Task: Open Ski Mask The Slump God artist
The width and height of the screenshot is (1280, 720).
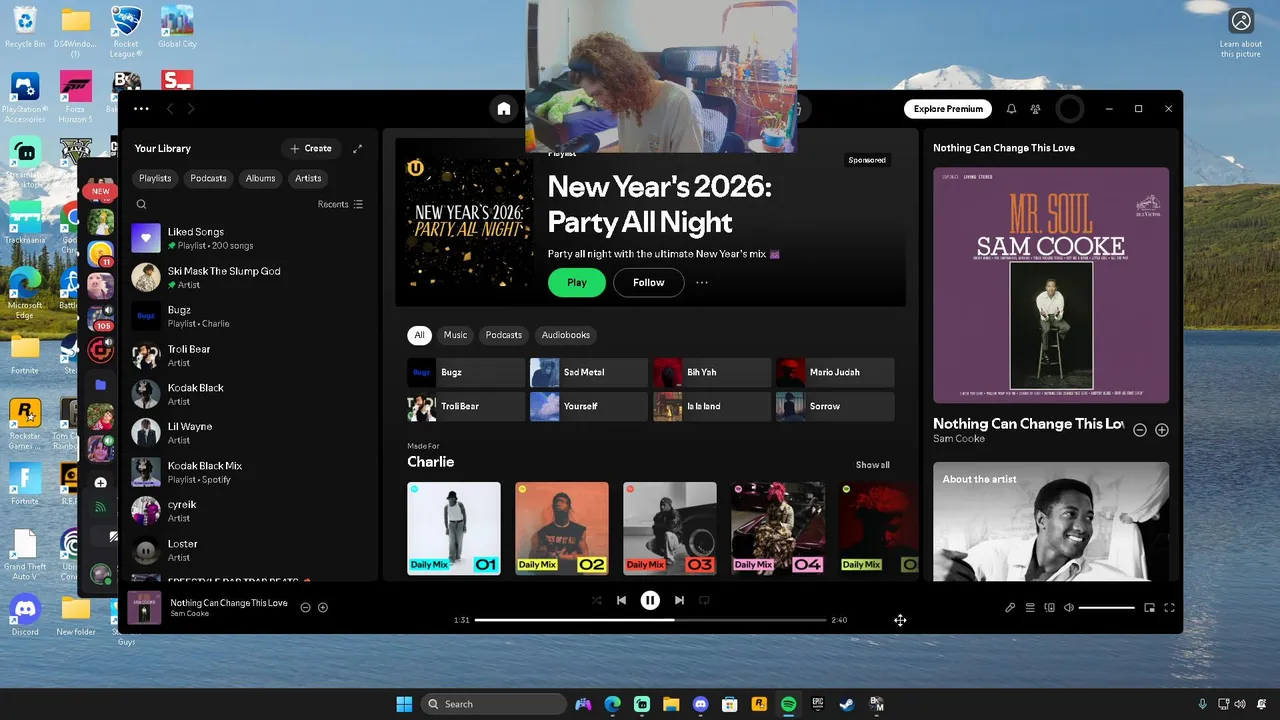Action: [x=248, y=277]
